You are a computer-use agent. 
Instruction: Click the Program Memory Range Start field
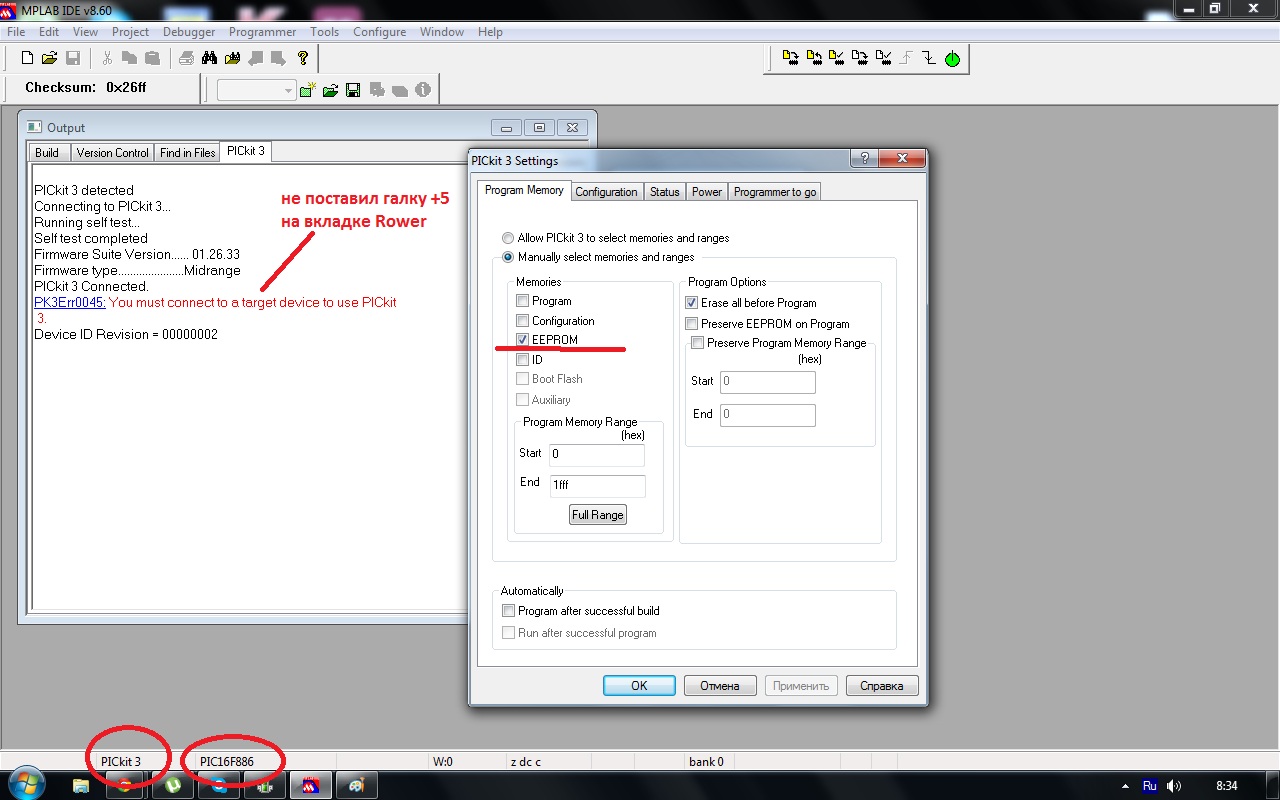(x=597, y=455)
